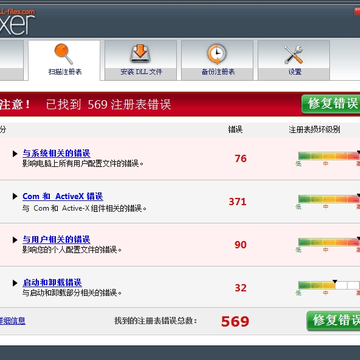Image resolution: width=360 pixels, height=360 pixels.
Task: Click the settings wrench and screwdriver icon
Action: pos(294,54)
